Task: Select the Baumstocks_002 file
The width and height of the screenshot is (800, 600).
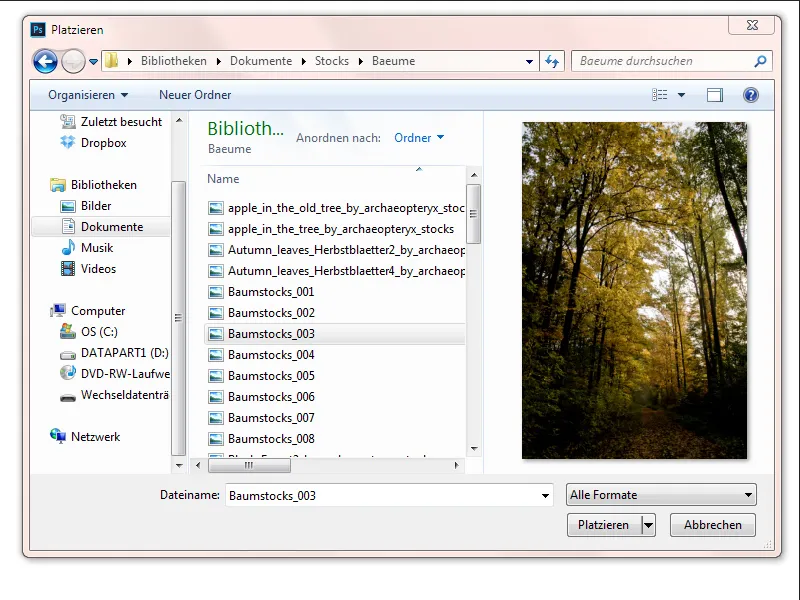Action: point(261,313)
